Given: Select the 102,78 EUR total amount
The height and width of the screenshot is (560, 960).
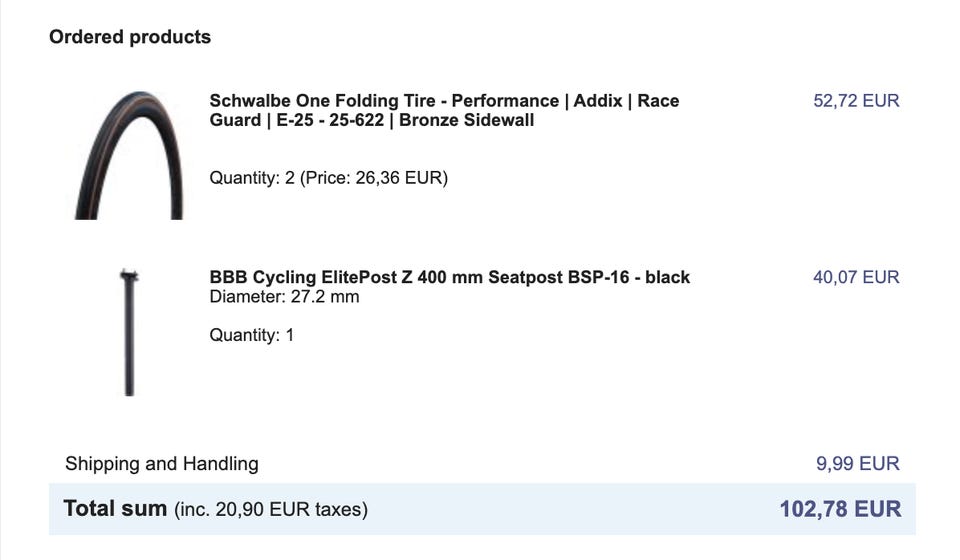Looking at the screenshot, I should click(x=840, y=509).
